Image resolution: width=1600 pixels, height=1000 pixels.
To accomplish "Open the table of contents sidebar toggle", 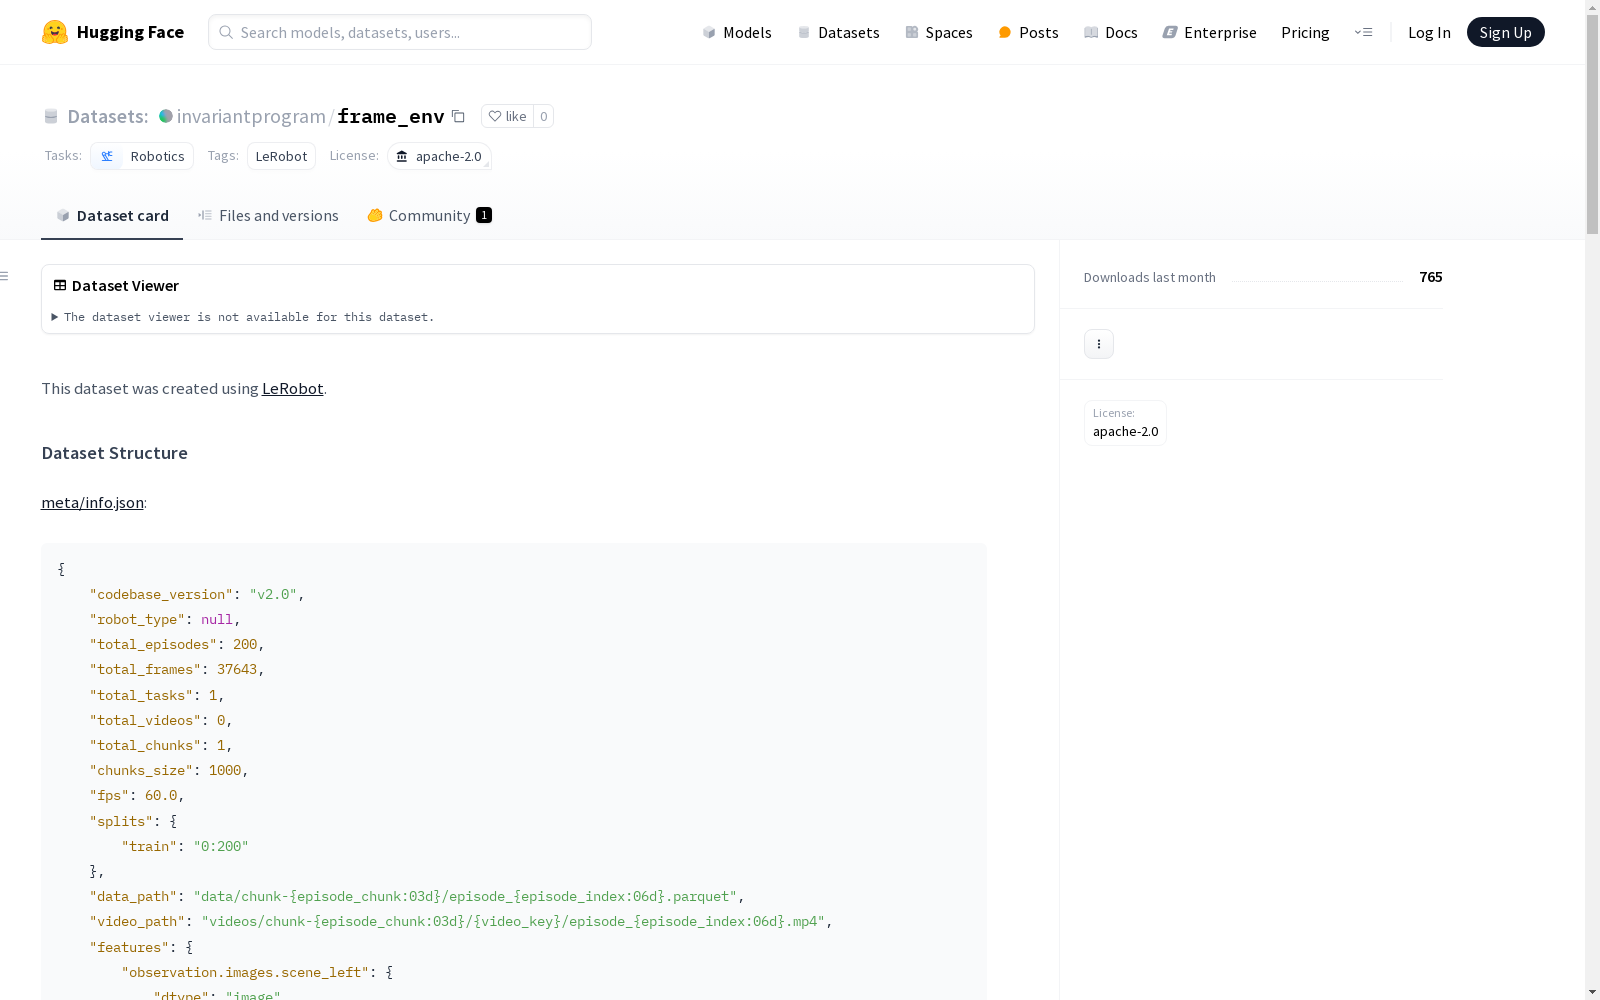I will tap(5, 276).
